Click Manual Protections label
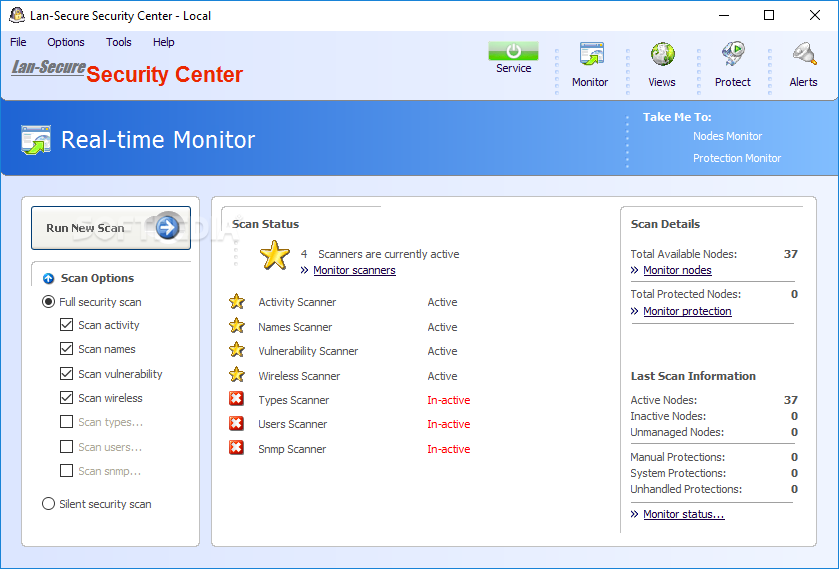Image resolution: width=839 pixels, height=569 pixels. [677, 457]
